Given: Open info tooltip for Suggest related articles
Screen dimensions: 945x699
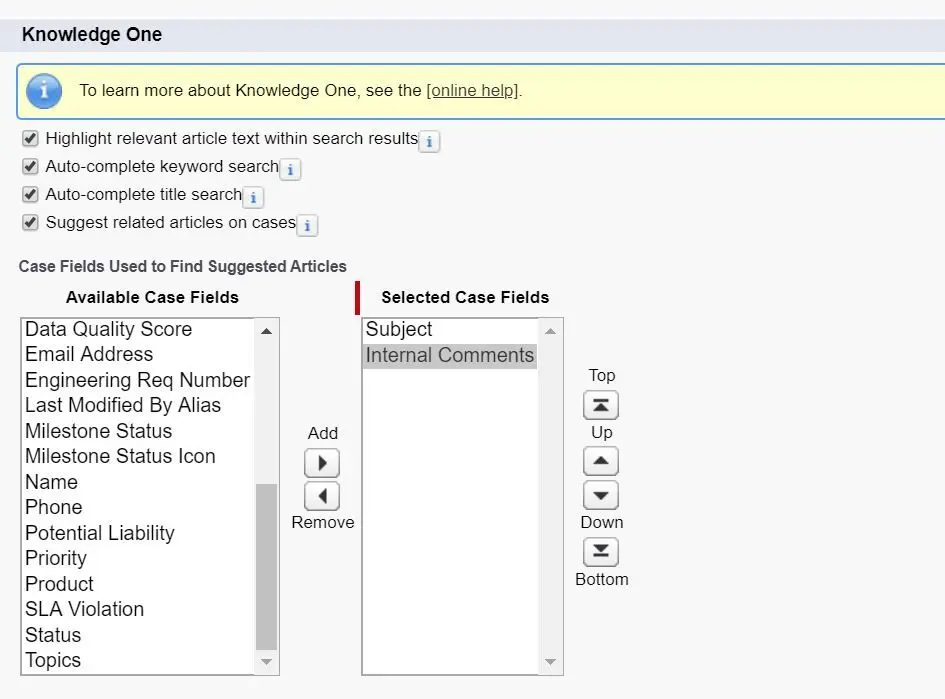Looking at the screenshot, I should point(307,226).
